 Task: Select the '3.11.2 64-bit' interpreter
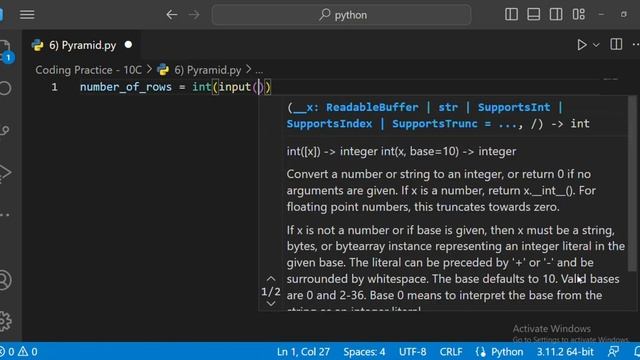[565, 352]
